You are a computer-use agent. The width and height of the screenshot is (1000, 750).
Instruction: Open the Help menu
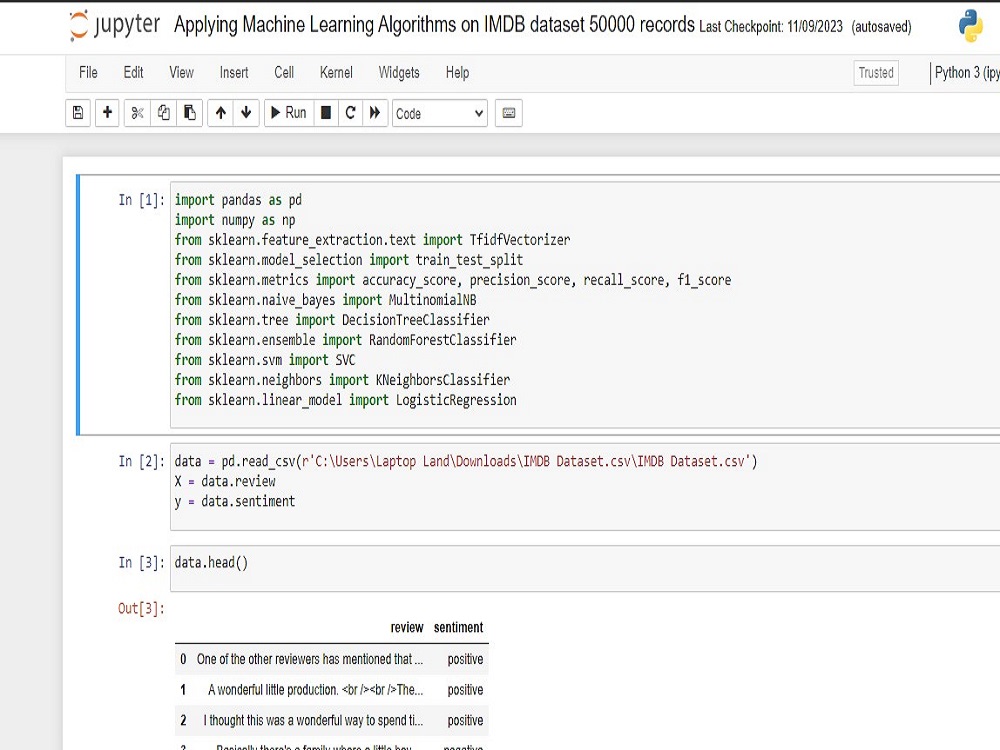(x=457, y=73)
